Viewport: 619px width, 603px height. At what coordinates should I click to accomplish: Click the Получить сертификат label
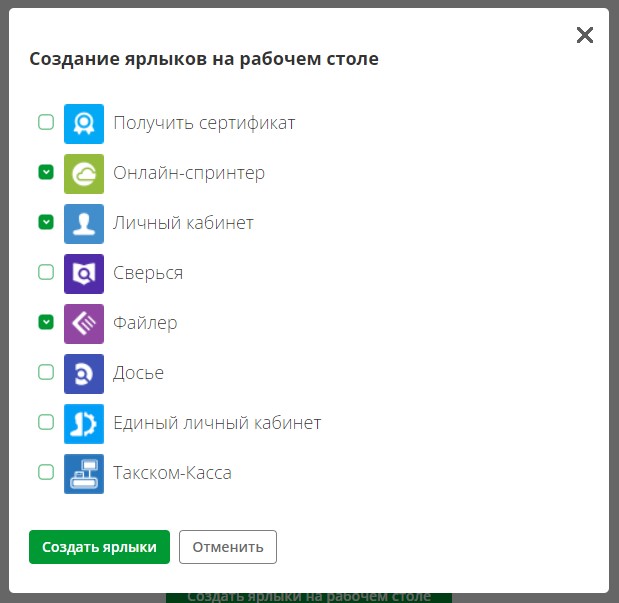[x=204, y=123]
